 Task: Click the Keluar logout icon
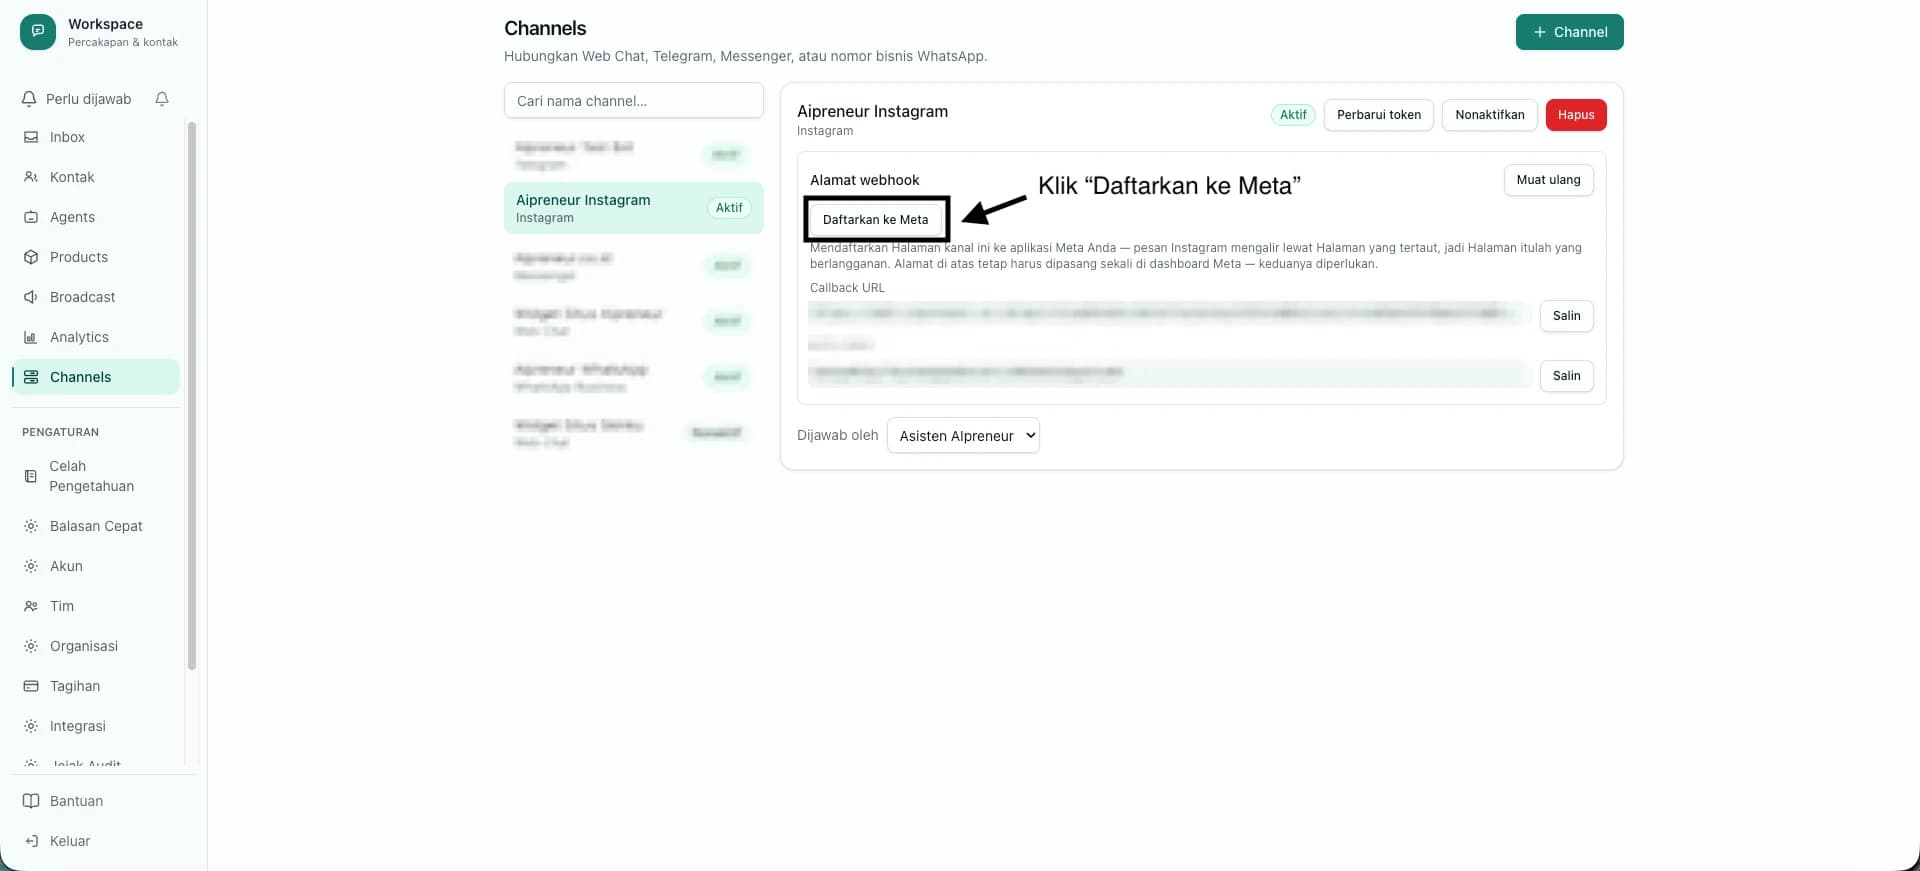coord(31,841)
